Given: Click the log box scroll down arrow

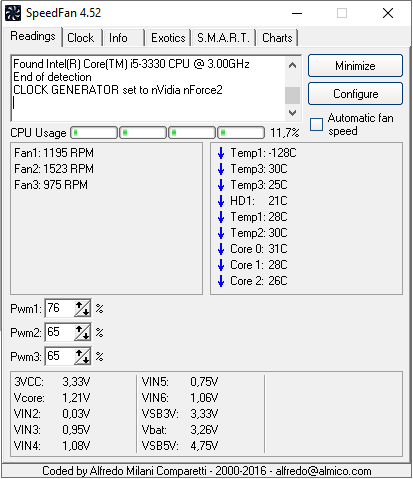Looking at the screenshot, I should click(x=292, y=113).
